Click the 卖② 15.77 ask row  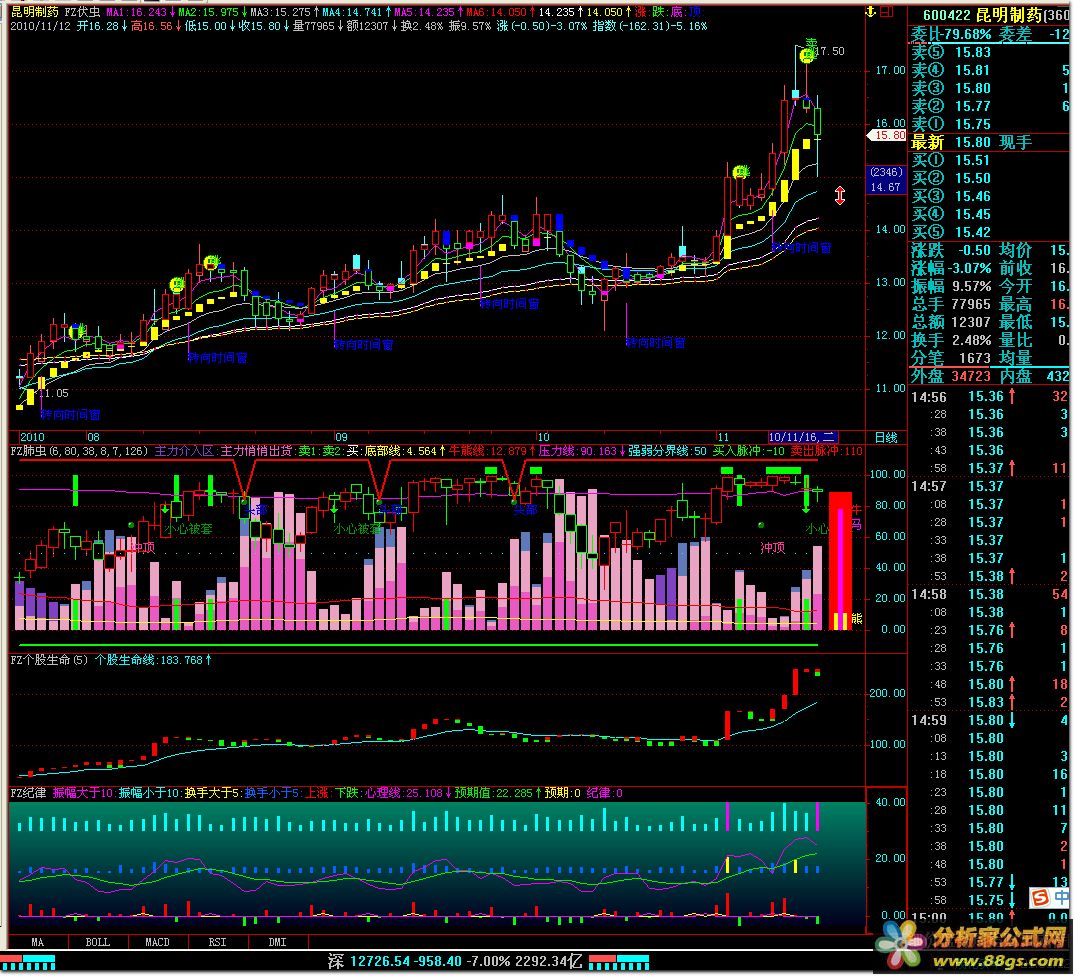pyautogui.click(x=990, y=106)
